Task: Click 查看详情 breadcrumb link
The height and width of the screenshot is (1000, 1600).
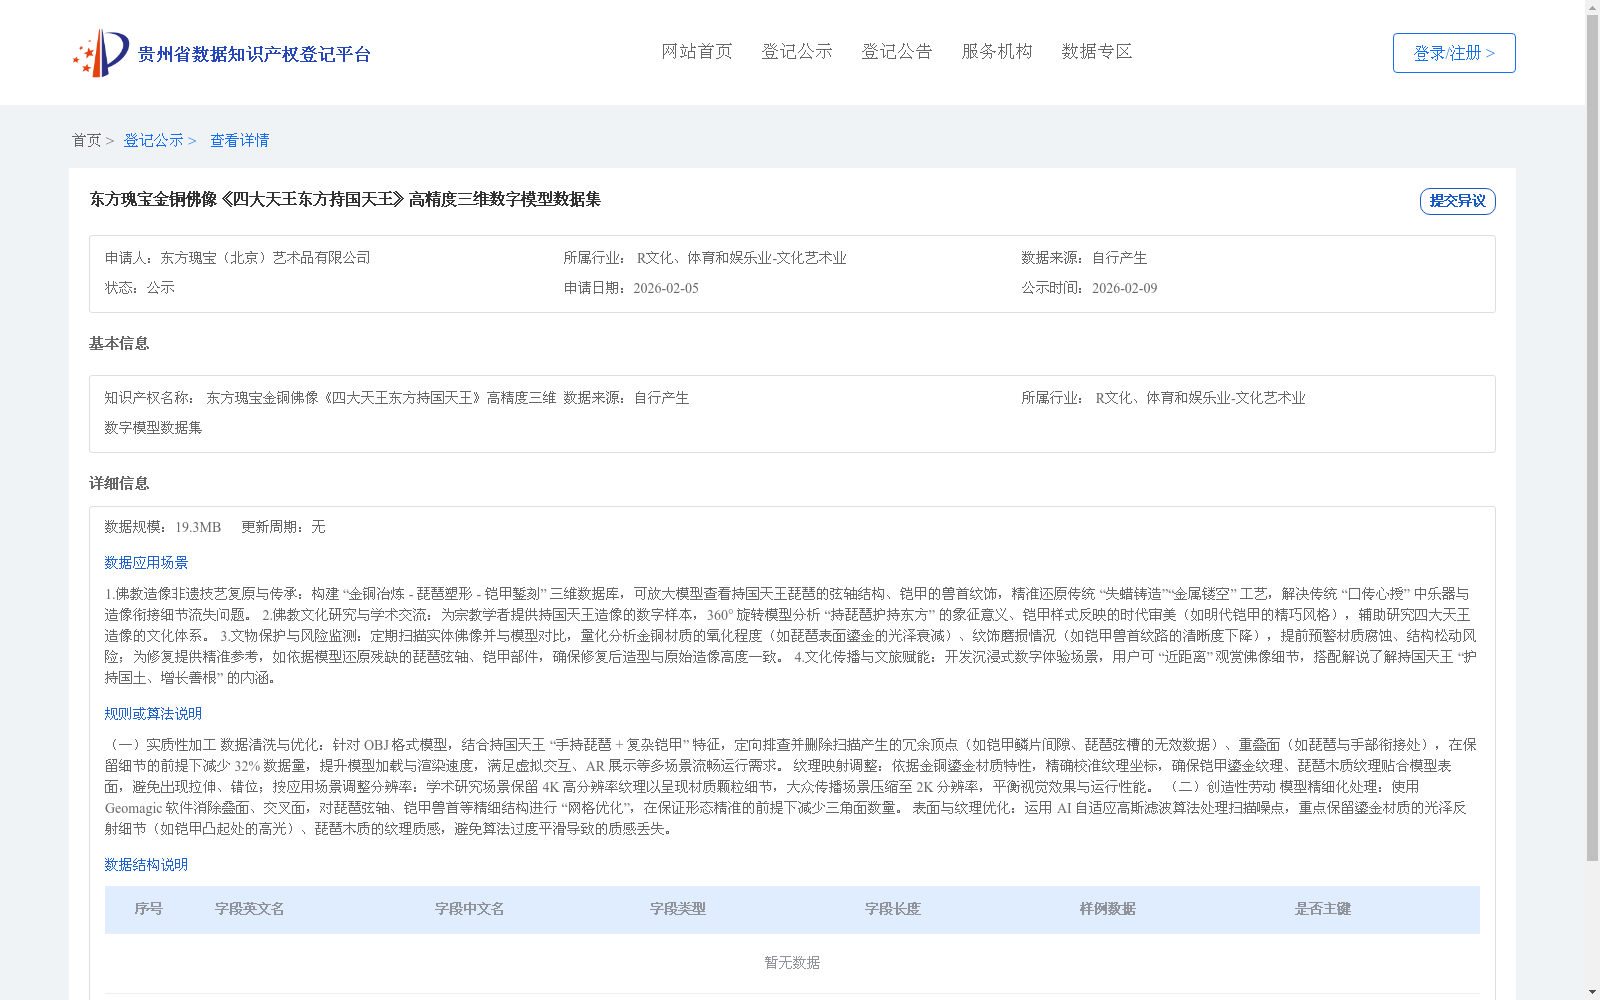Action: tap(240, 140)
